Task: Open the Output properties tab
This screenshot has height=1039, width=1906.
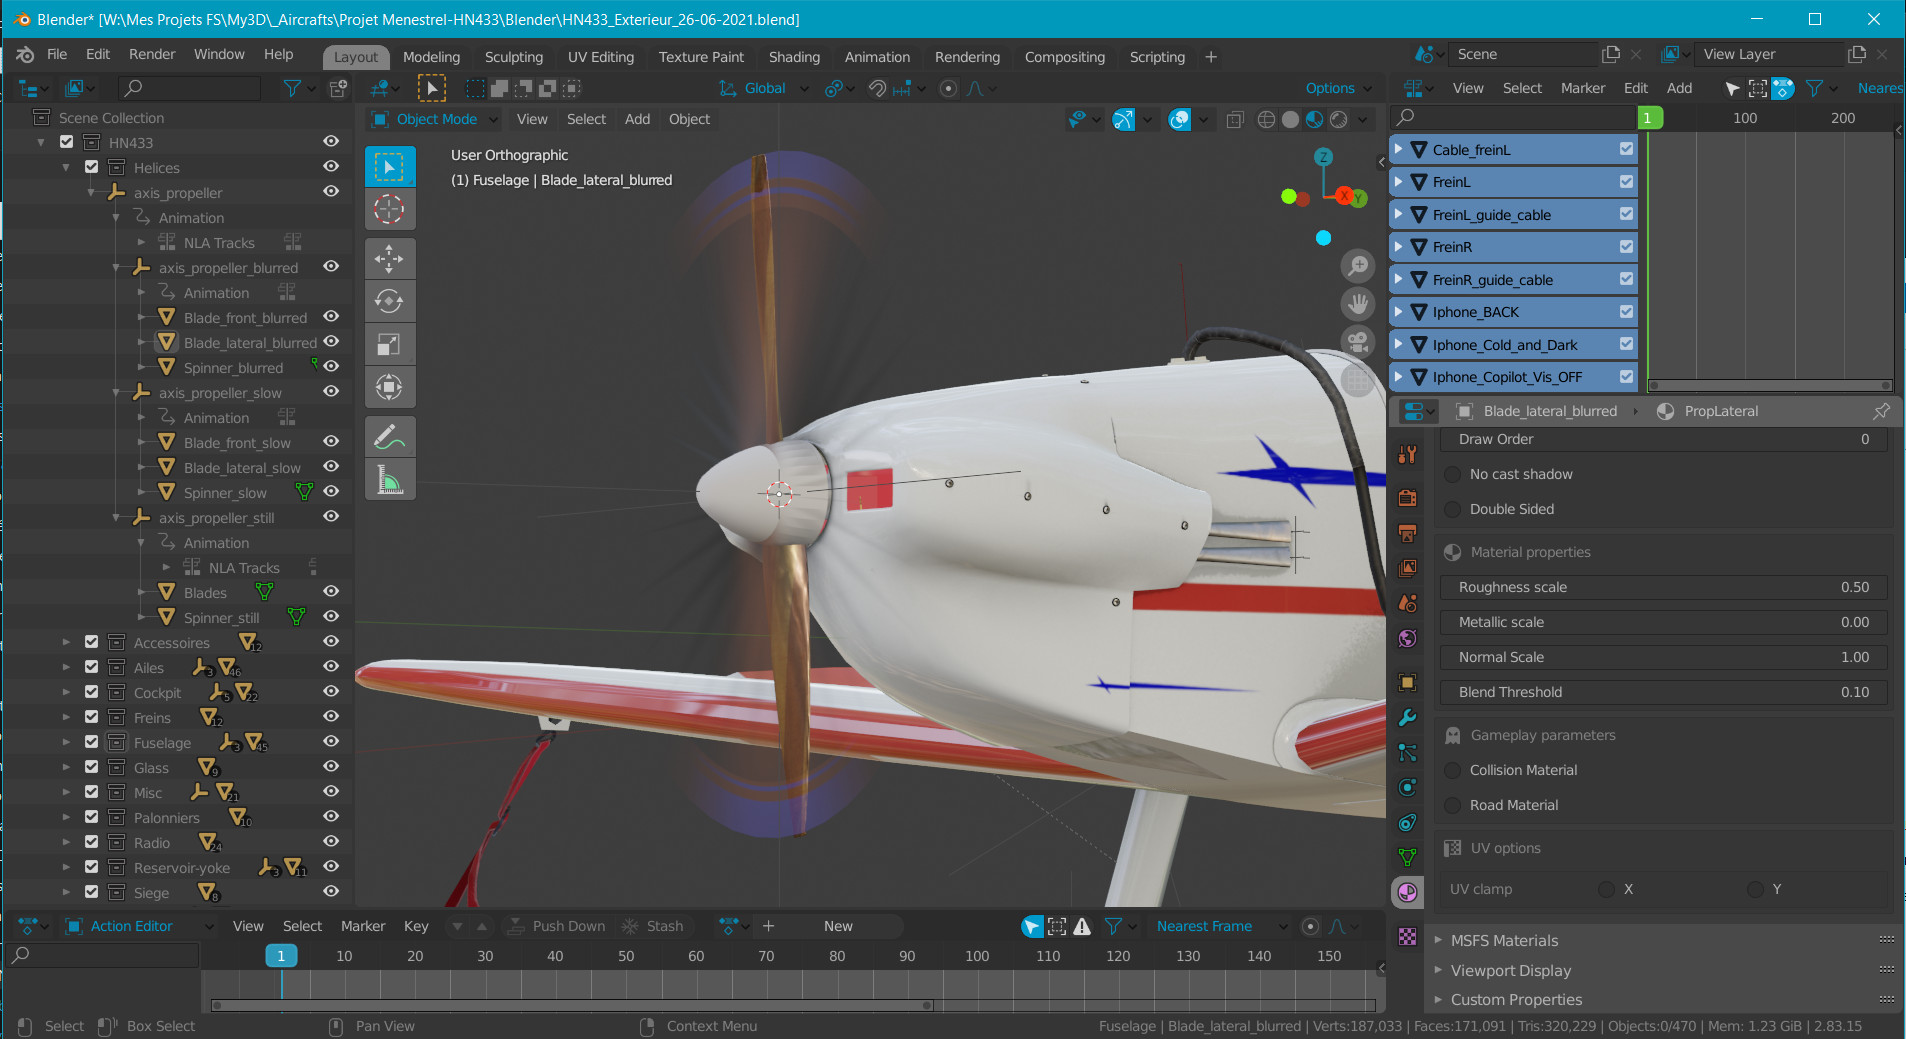Action: (1407, 533)
